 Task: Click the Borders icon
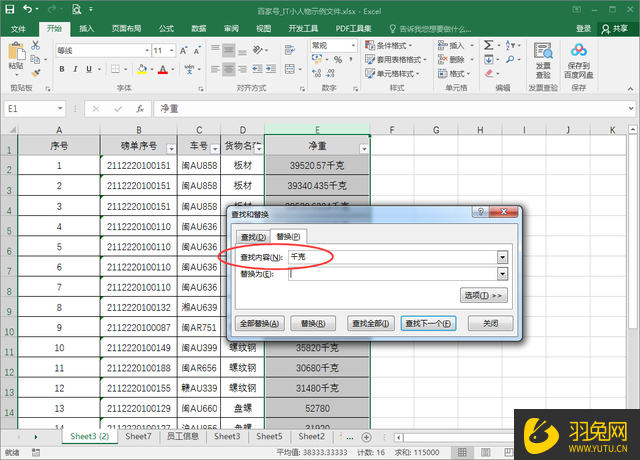tap(116, 69)
